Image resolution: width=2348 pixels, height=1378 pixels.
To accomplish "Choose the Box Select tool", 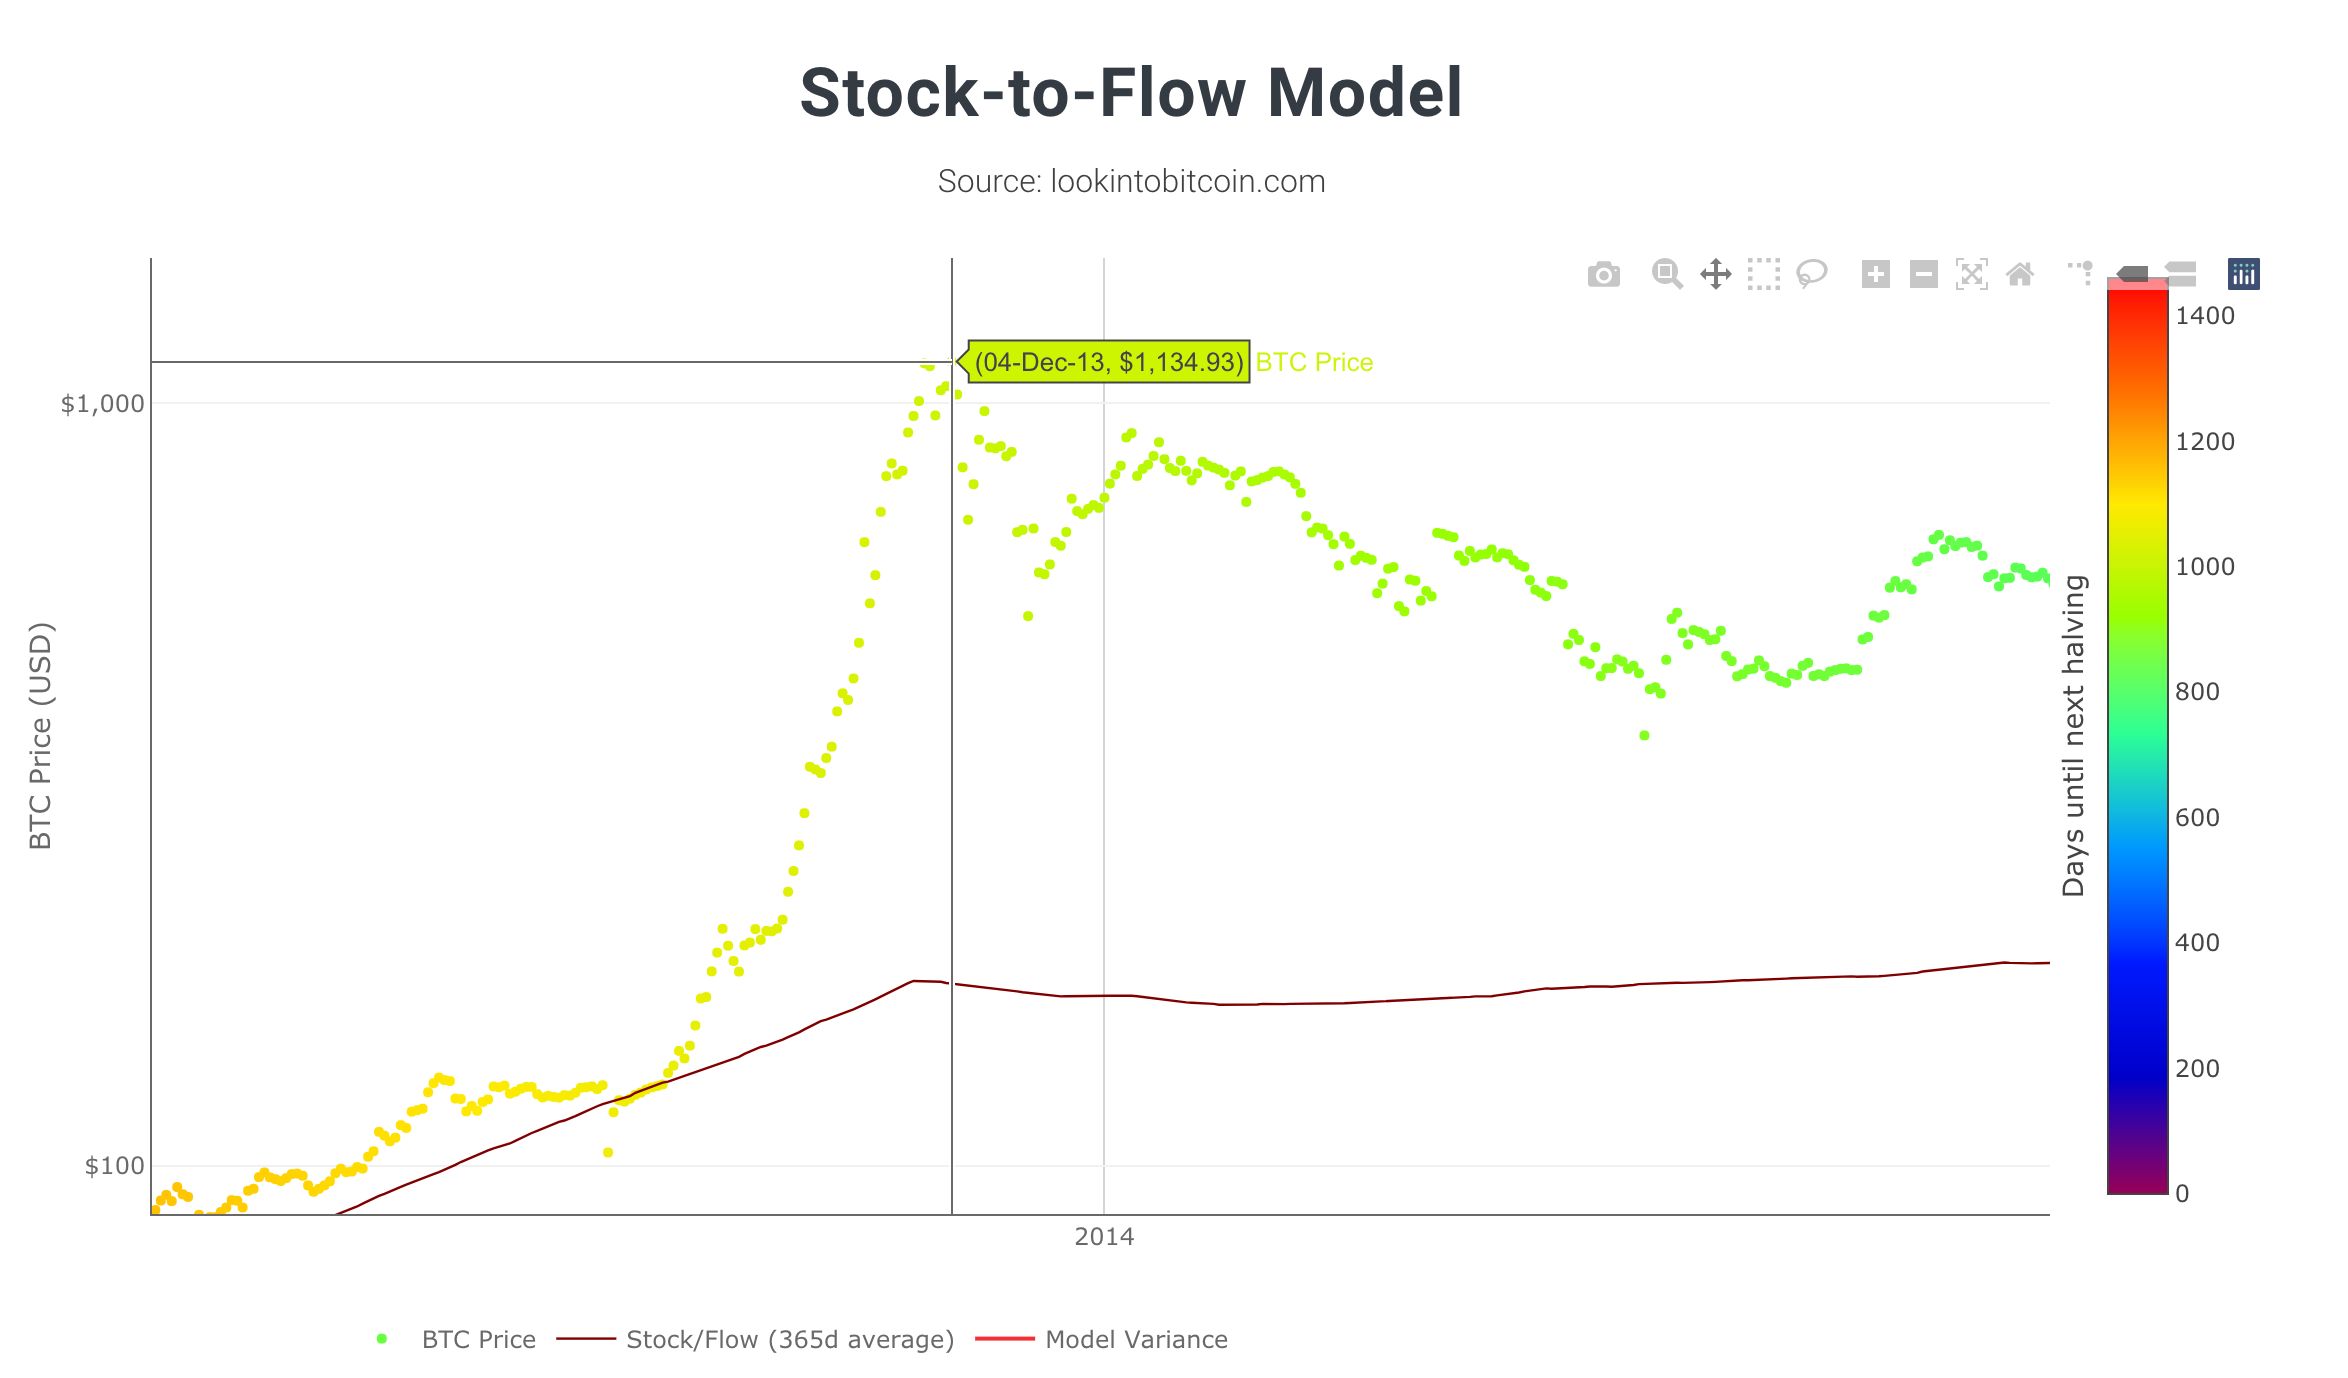I will tap(1763, 274).
